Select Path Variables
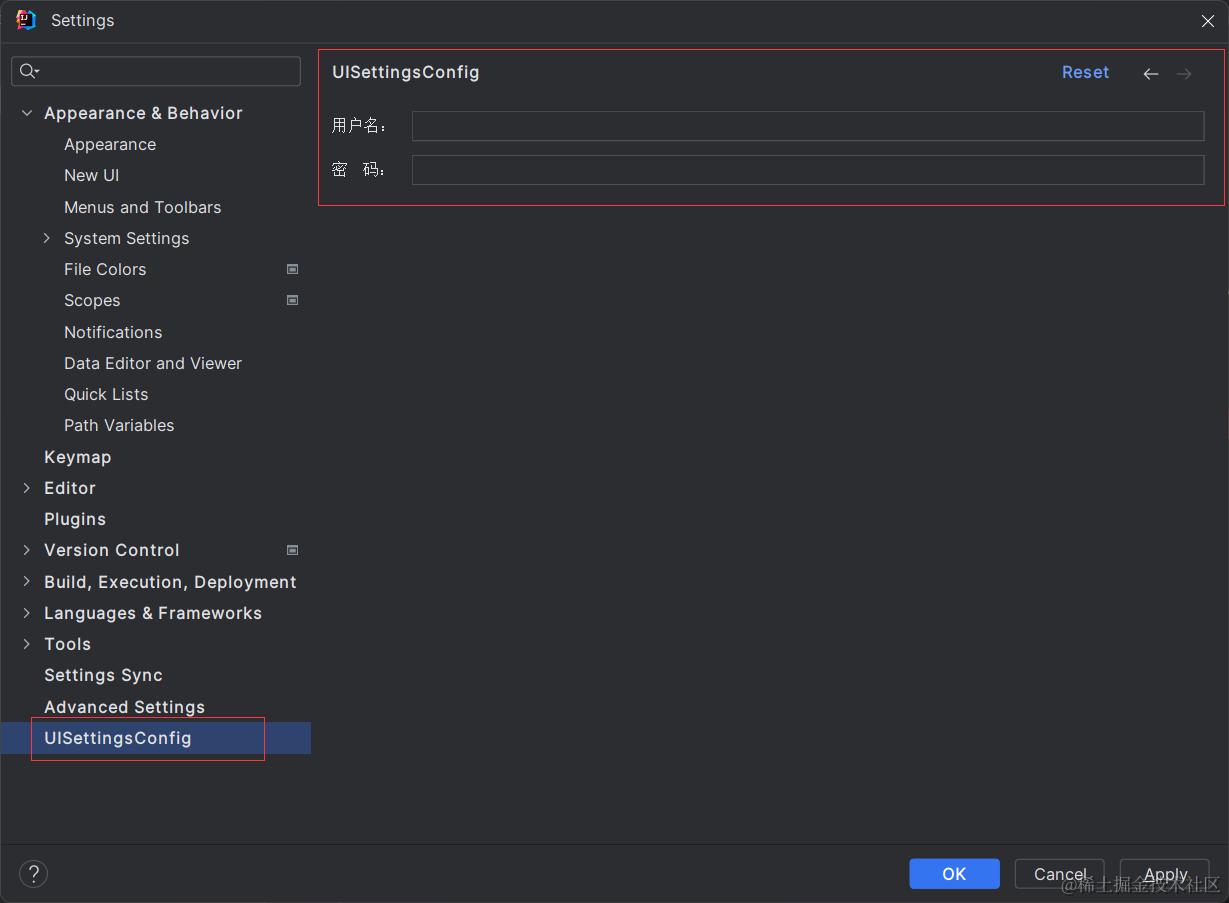The height and width of the screenshot is (903, 1229). (119, 425)
